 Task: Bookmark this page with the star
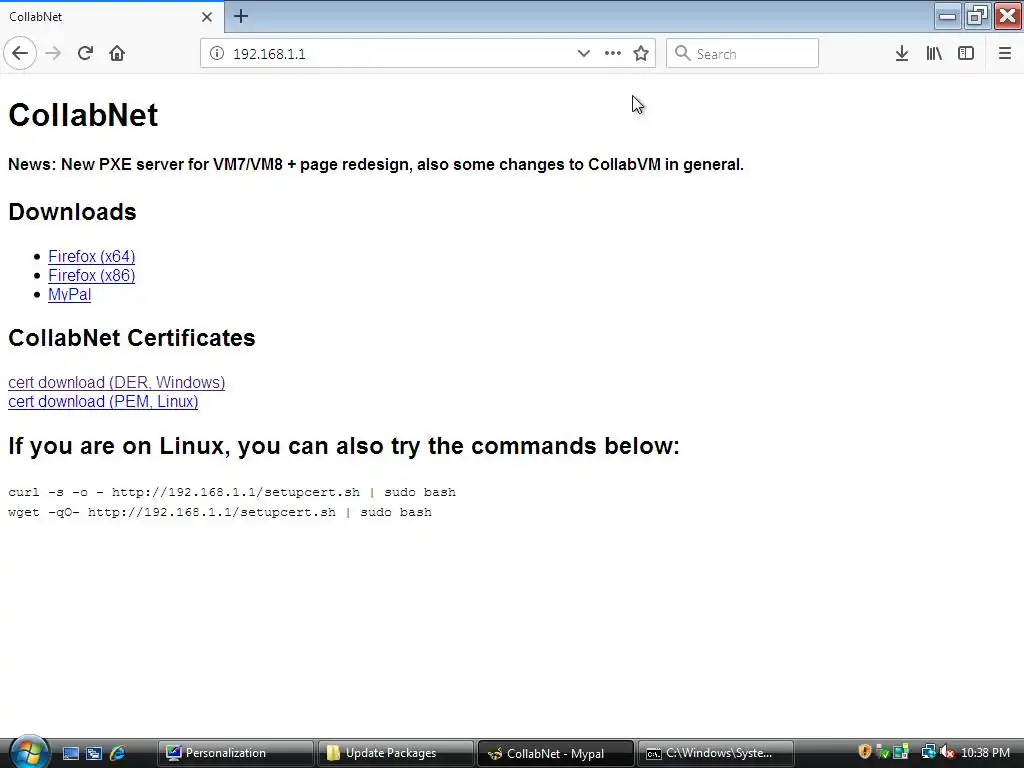coord(641,54)
